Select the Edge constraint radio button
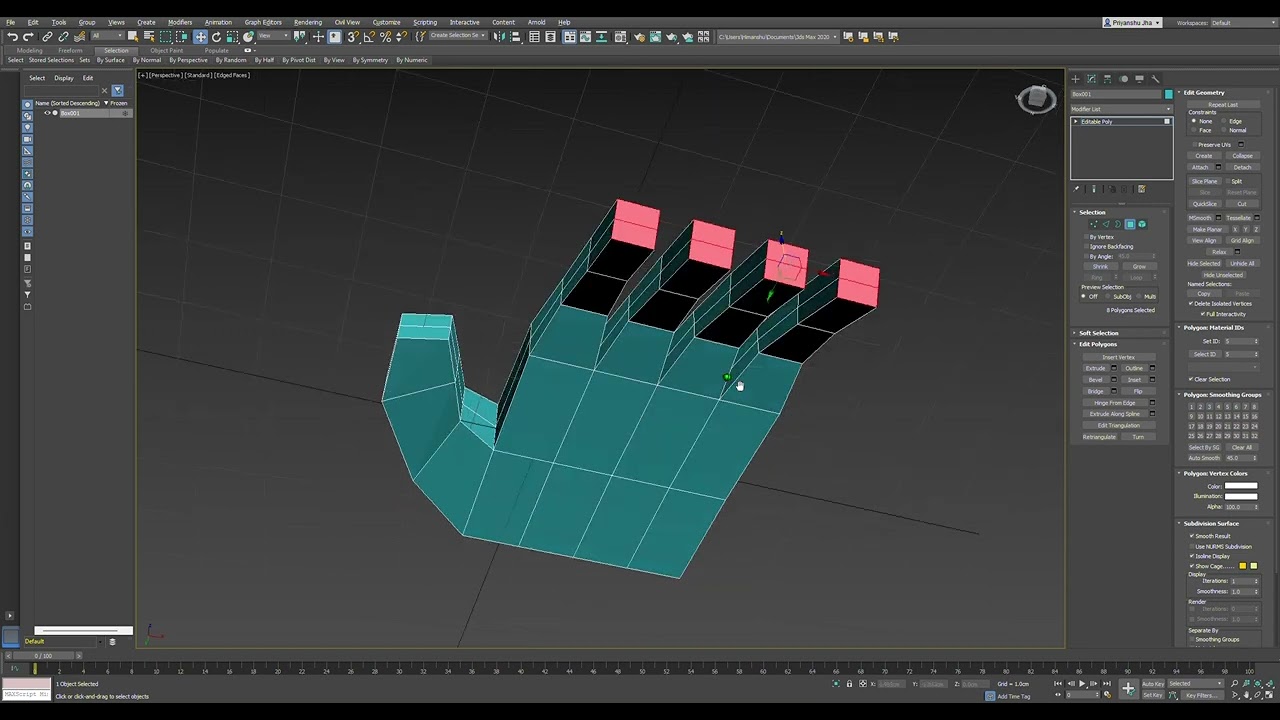 click(1224, 121)
